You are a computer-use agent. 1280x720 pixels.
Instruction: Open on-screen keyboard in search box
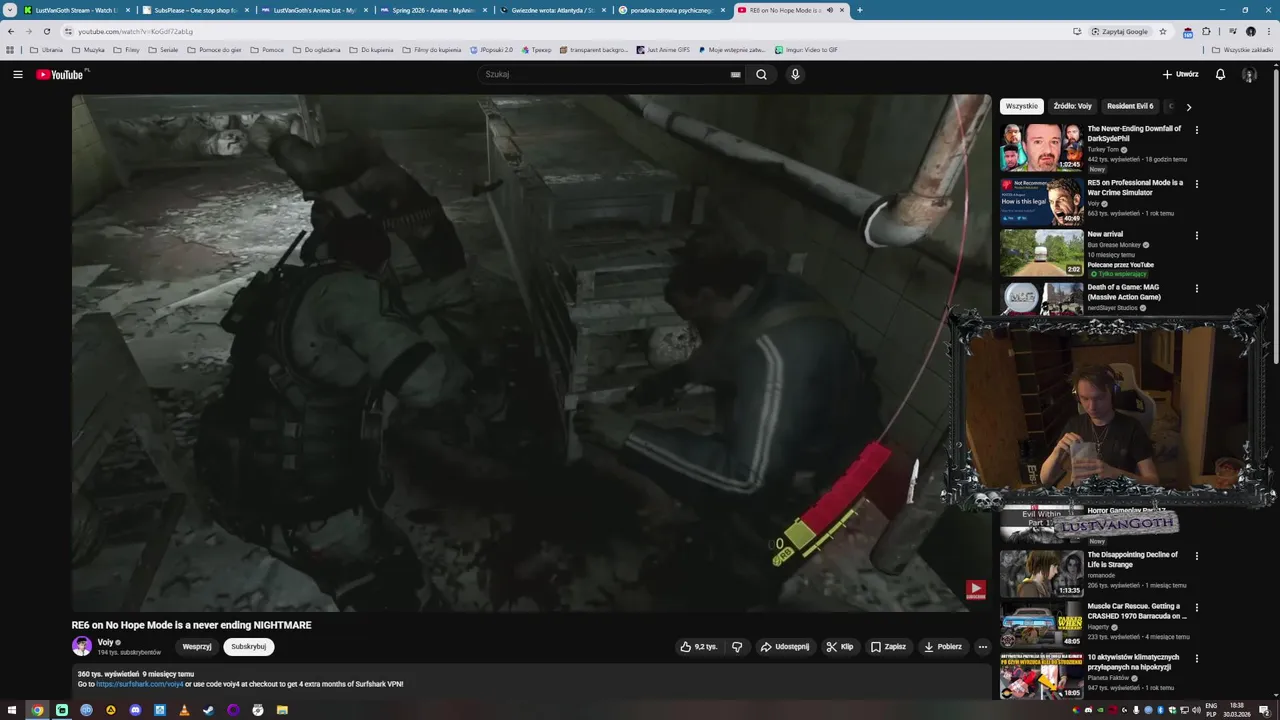735,74
